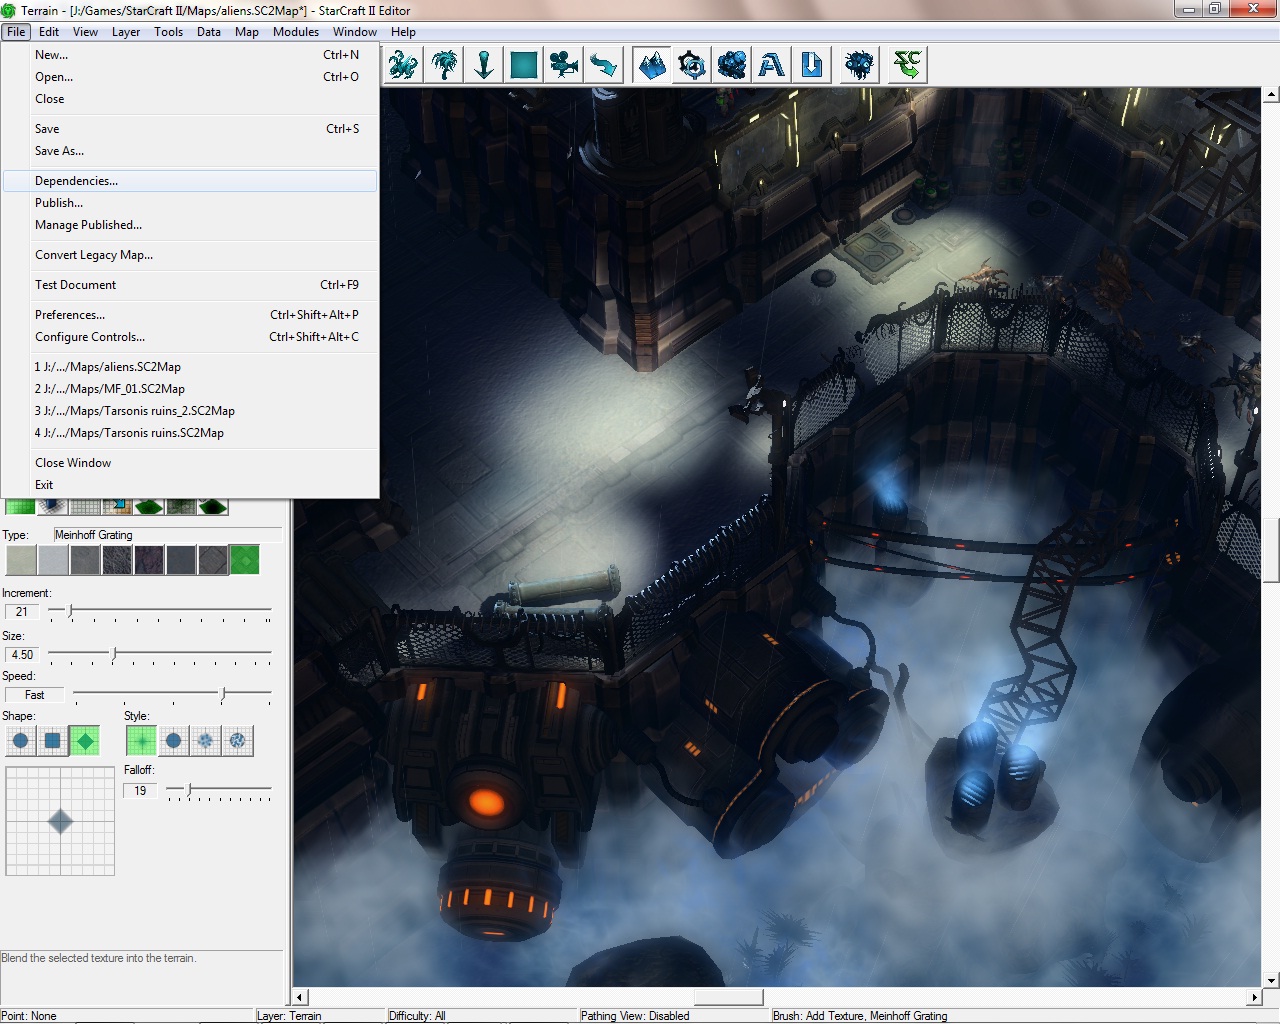Open the Import module down-arrow icon
This screenshot has height=1024, width=1280.
click(x=812, y=66)
